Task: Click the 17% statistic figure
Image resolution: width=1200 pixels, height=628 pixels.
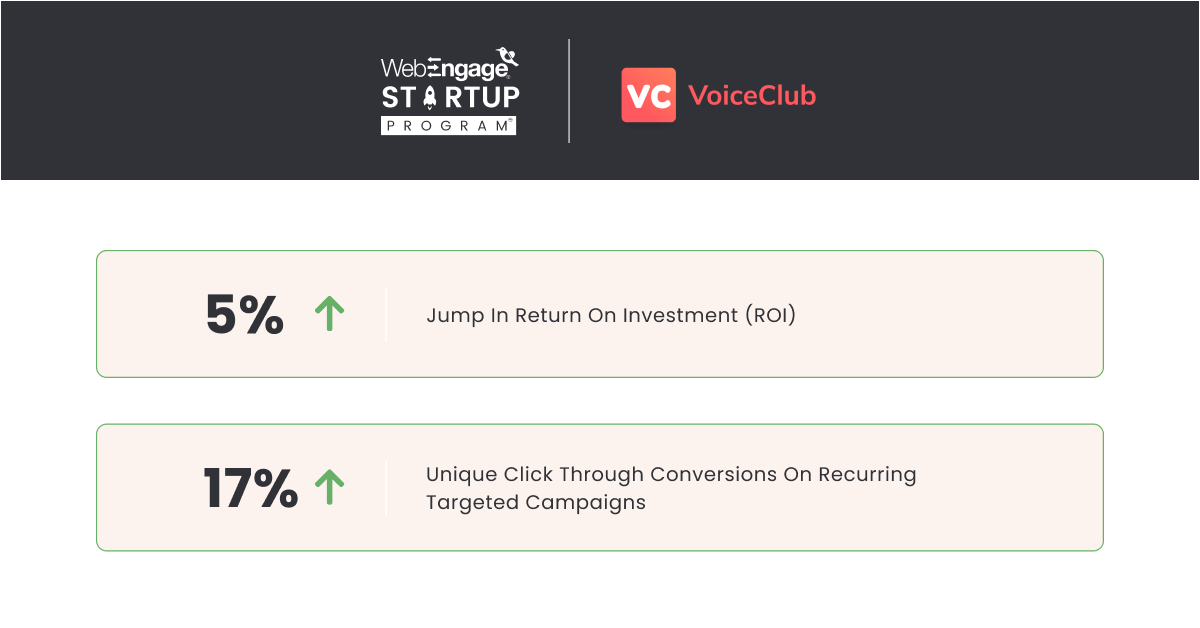Action: 250,488
